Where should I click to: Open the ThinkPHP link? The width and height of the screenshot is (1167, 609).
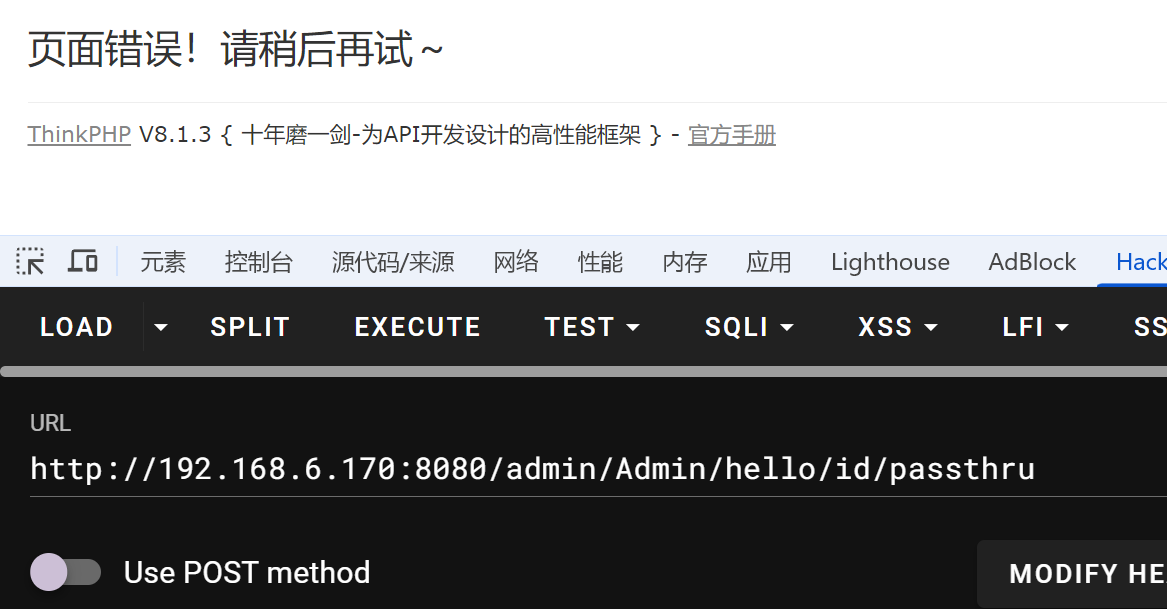(79, 135)
